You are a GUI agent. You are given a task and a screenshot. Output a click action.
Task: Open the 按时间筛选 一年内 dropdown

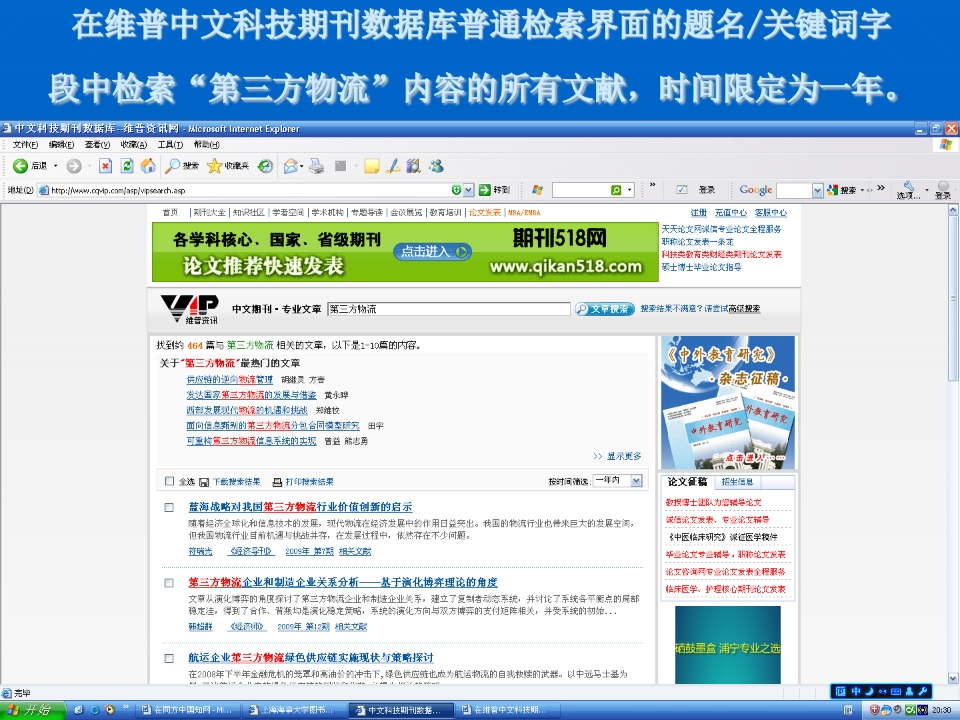tap(636, 481)
